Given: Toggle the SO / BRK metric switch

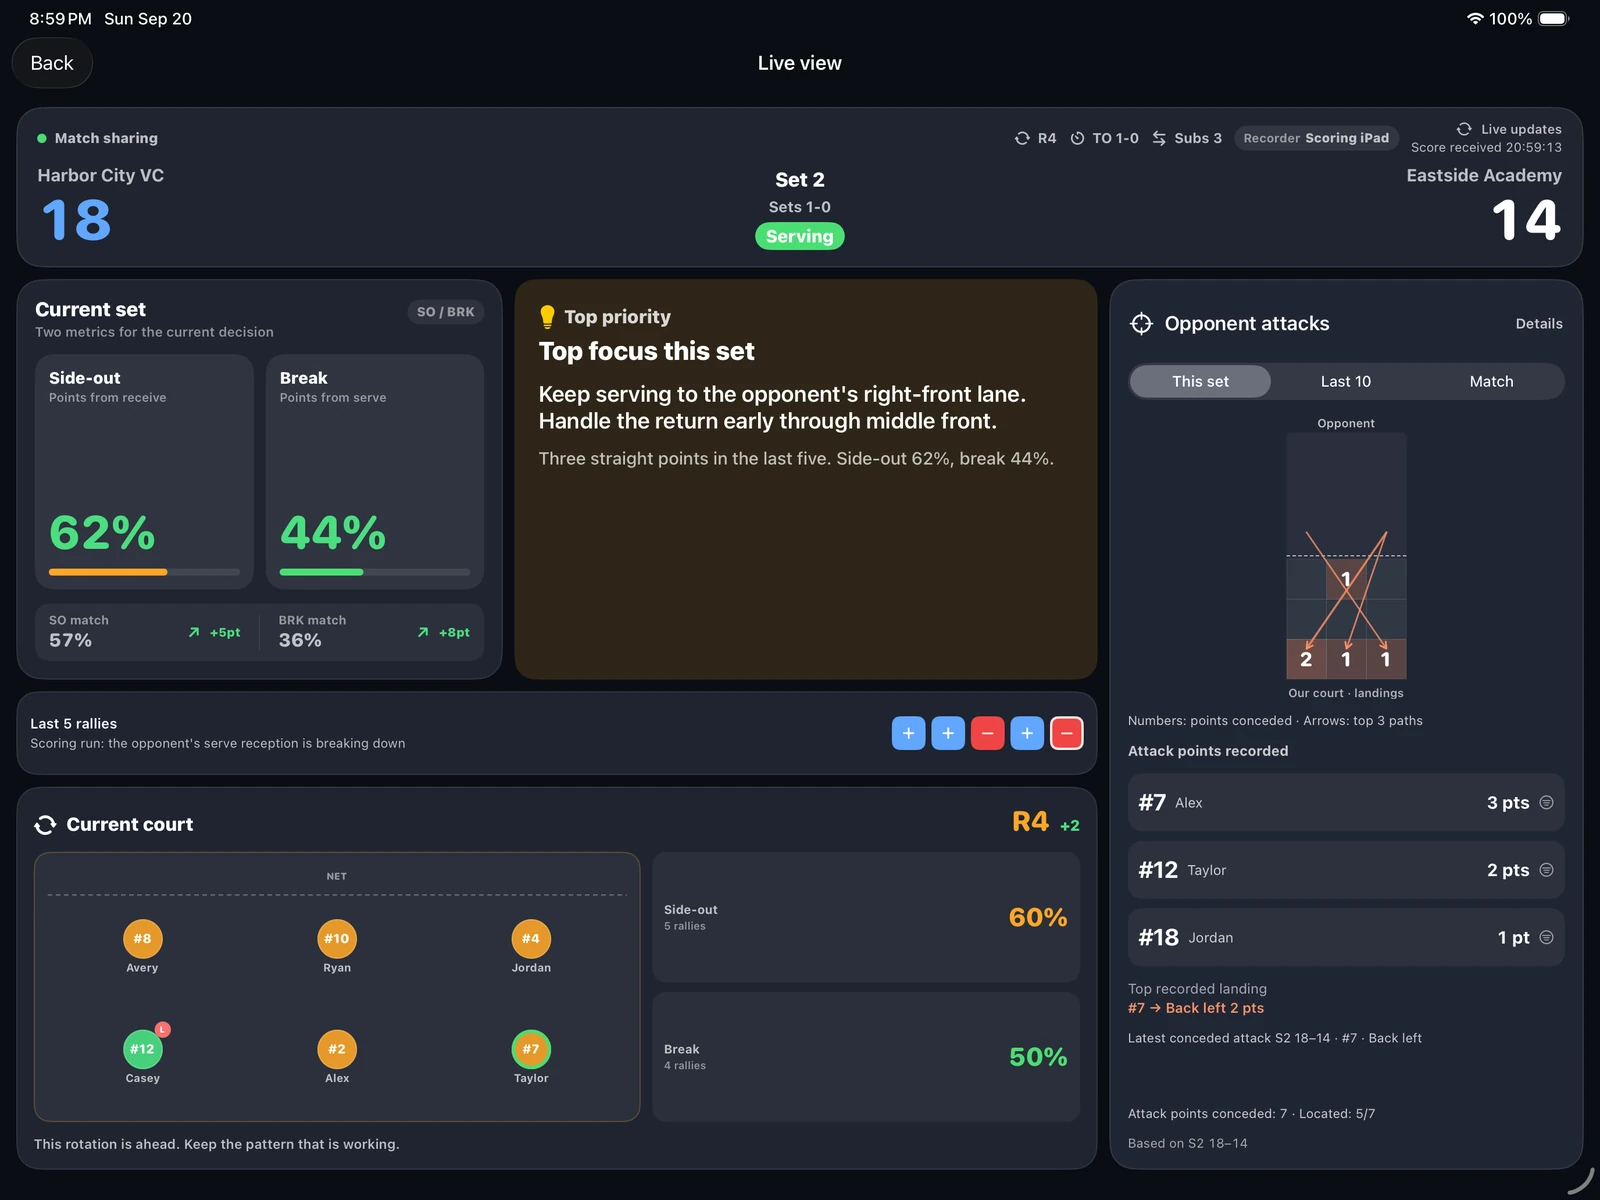Looking at the screenshot, I should pyautogui.click(x=446, y=312).
